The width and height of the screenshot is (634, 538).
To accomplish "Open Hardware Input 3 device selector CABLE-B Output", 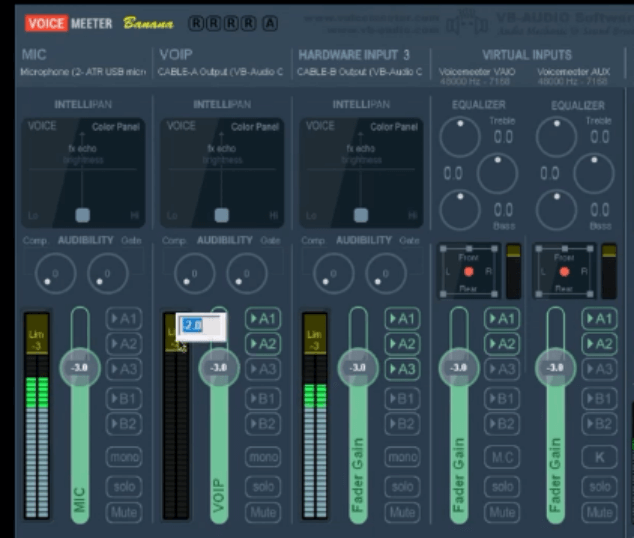I will [x=359, y=72].
